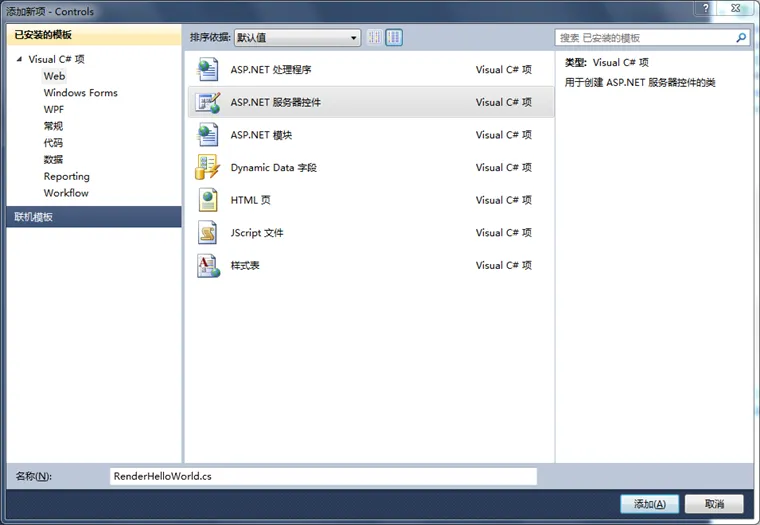Select the 代码 category
The image size is (760, 525).
coord(53,143)
